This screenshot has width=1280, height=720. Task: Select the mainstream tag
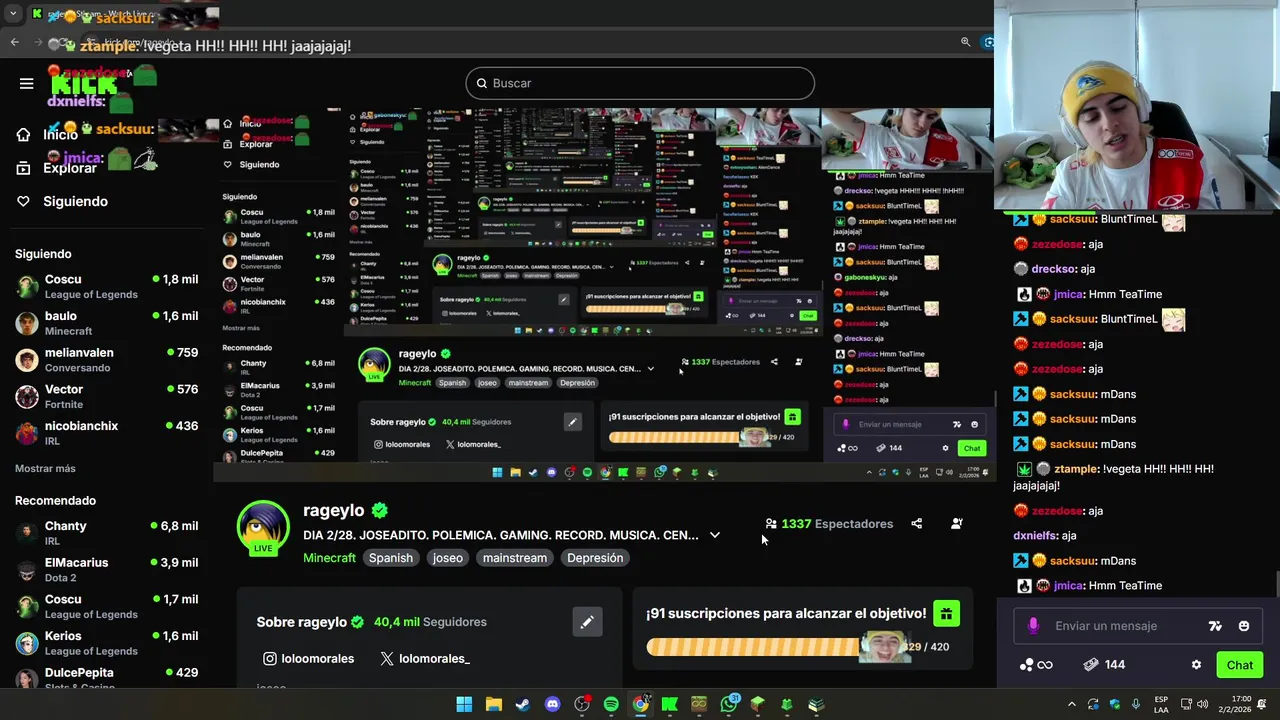tap(515, 558)
